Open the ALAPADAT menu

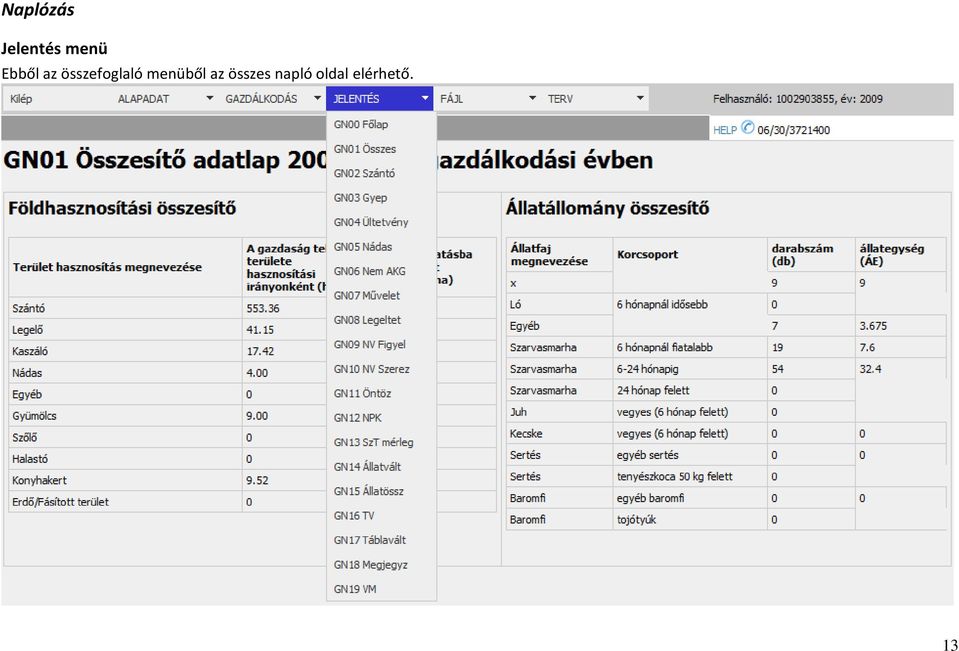pos(143,99)
